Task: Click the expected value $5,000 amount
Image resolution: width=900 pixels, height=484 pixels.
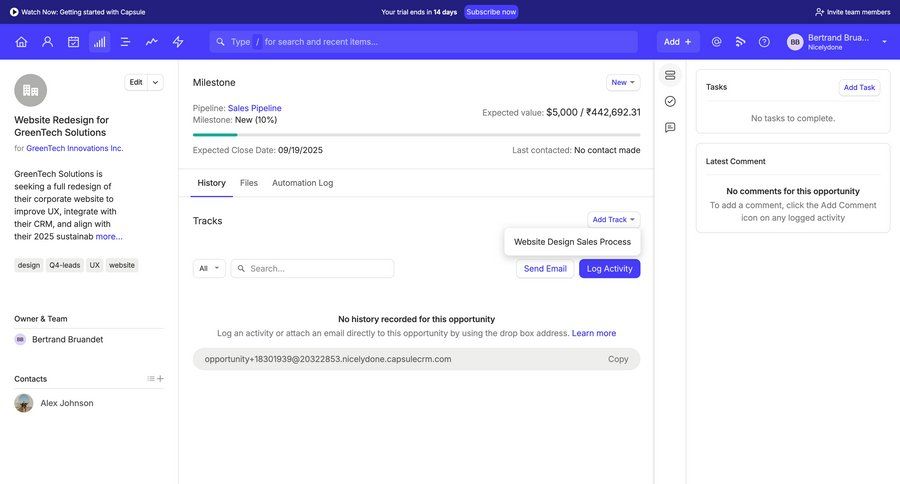Action: 562,113
